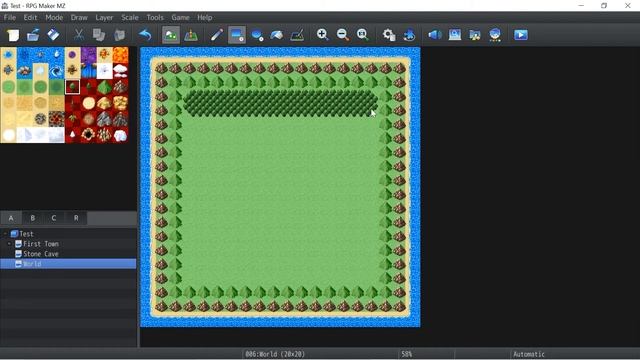640x360 pixels.
Task: Pick the white clouds tile
Action: pos(120,71)
